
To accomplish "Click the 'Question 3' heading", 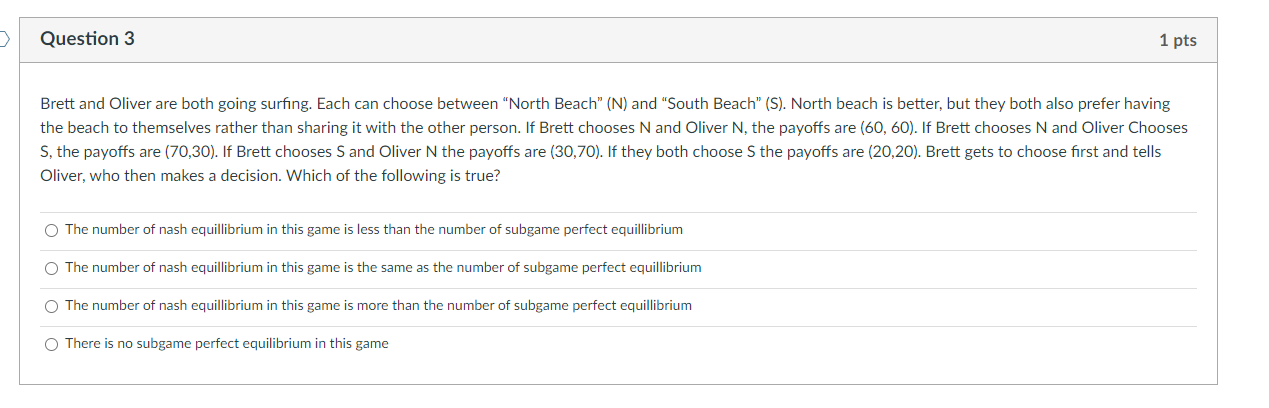I will (87, 39).
